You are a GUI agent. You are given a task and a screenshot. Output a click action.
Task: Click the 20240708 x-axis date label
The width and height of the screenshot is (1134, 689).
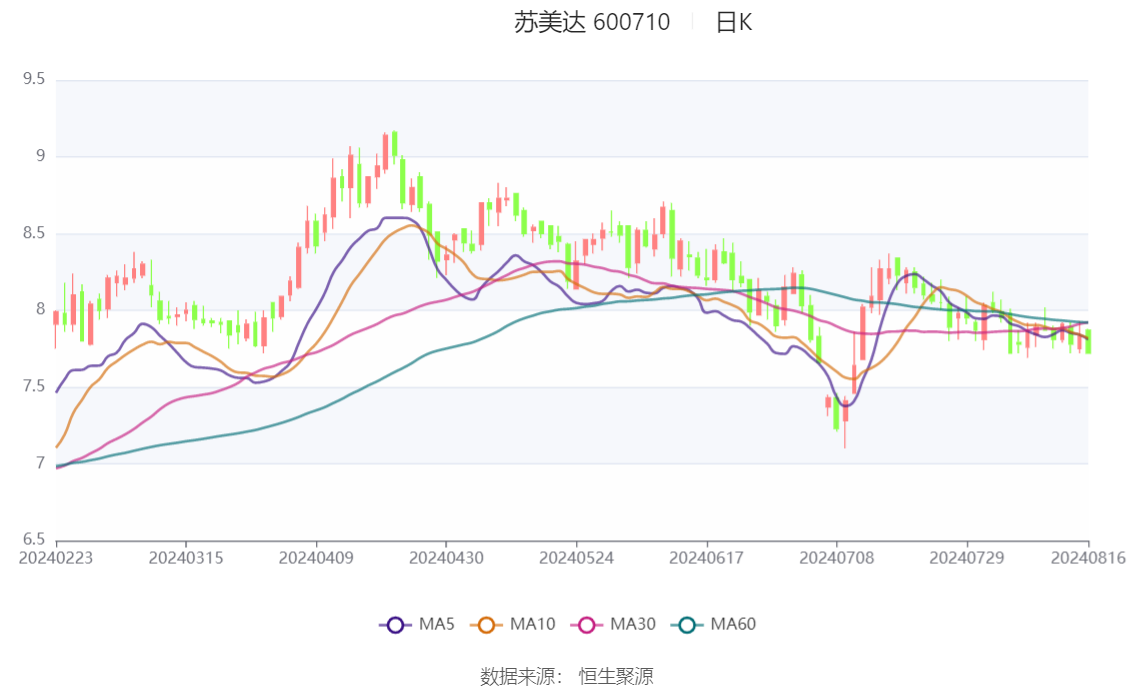(x=837, y=558)
